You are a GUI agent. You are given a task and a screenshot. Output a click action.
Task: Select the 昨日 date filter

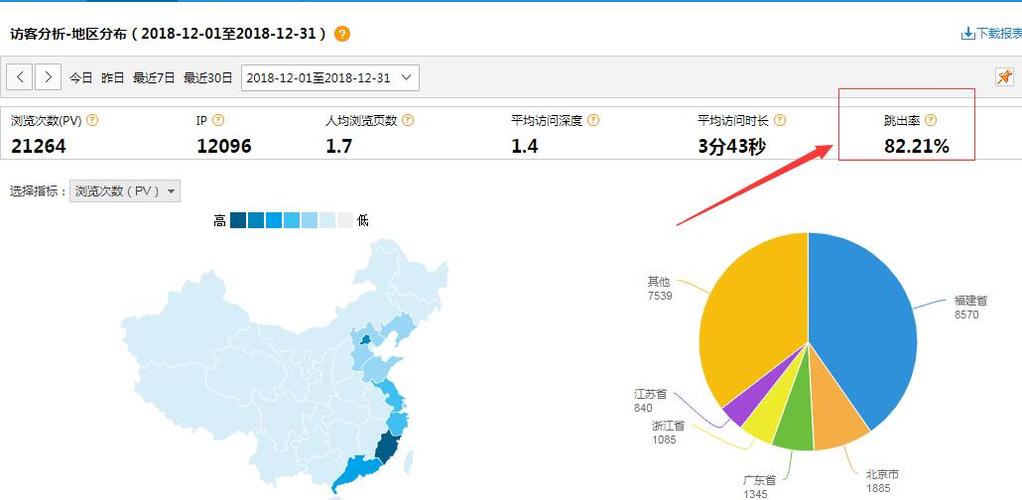(x=113, y=78)
